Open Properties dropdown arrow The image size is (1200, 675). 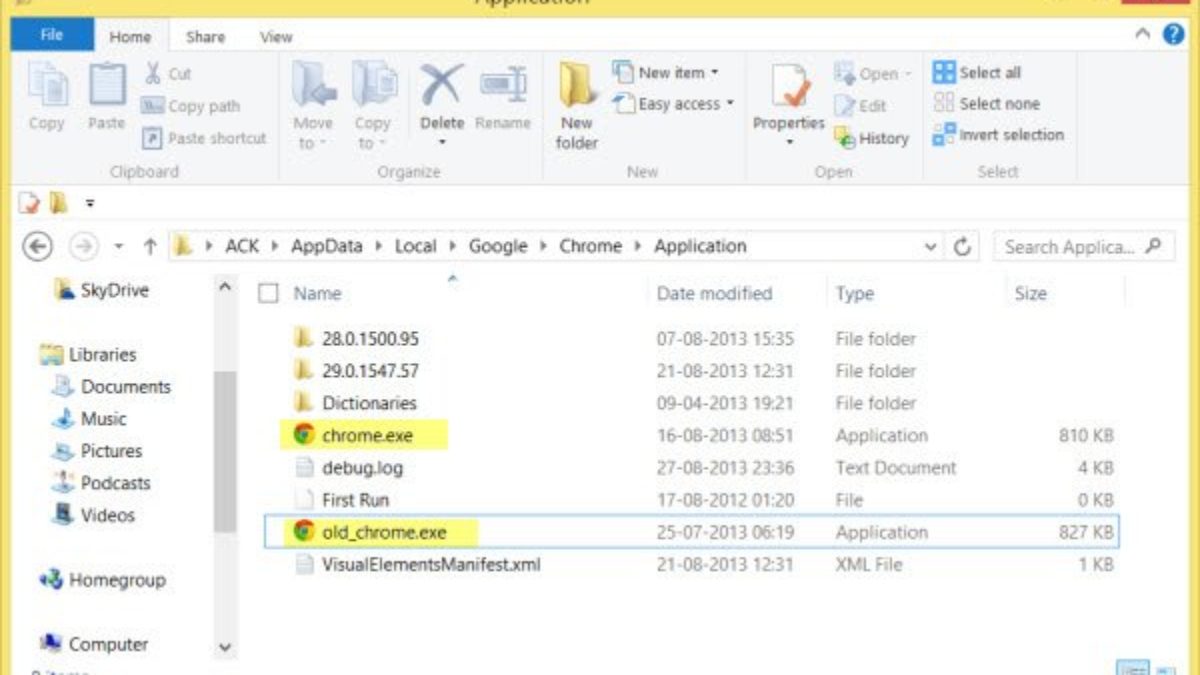click(789, 142)
